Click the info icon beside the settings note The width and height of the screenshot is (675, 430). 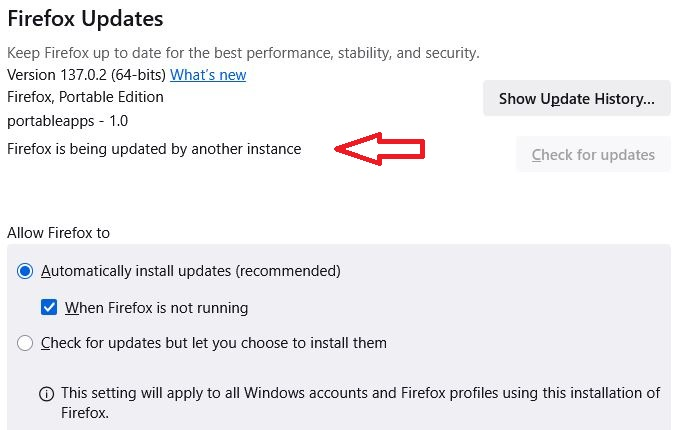(x=46, y=394)
